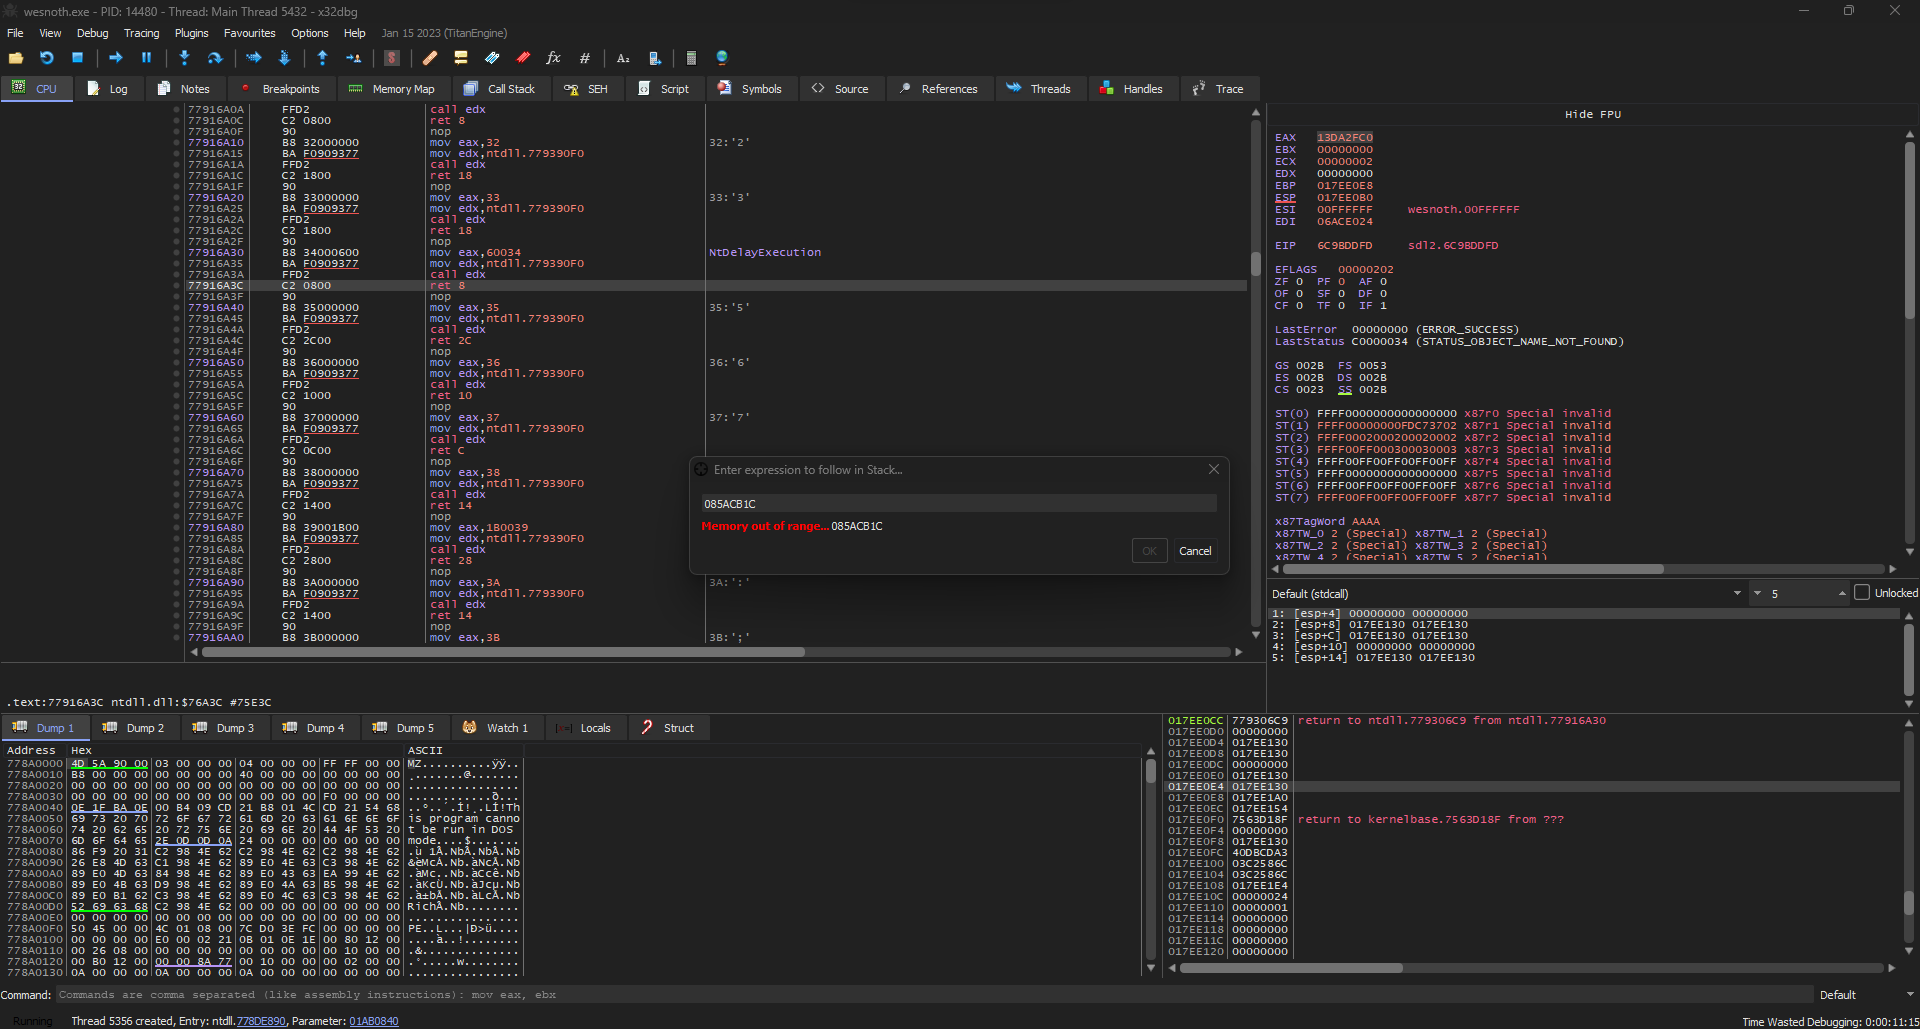Restart the debuggee with the restart icon
The image size is (1920, 1029).
47,58
